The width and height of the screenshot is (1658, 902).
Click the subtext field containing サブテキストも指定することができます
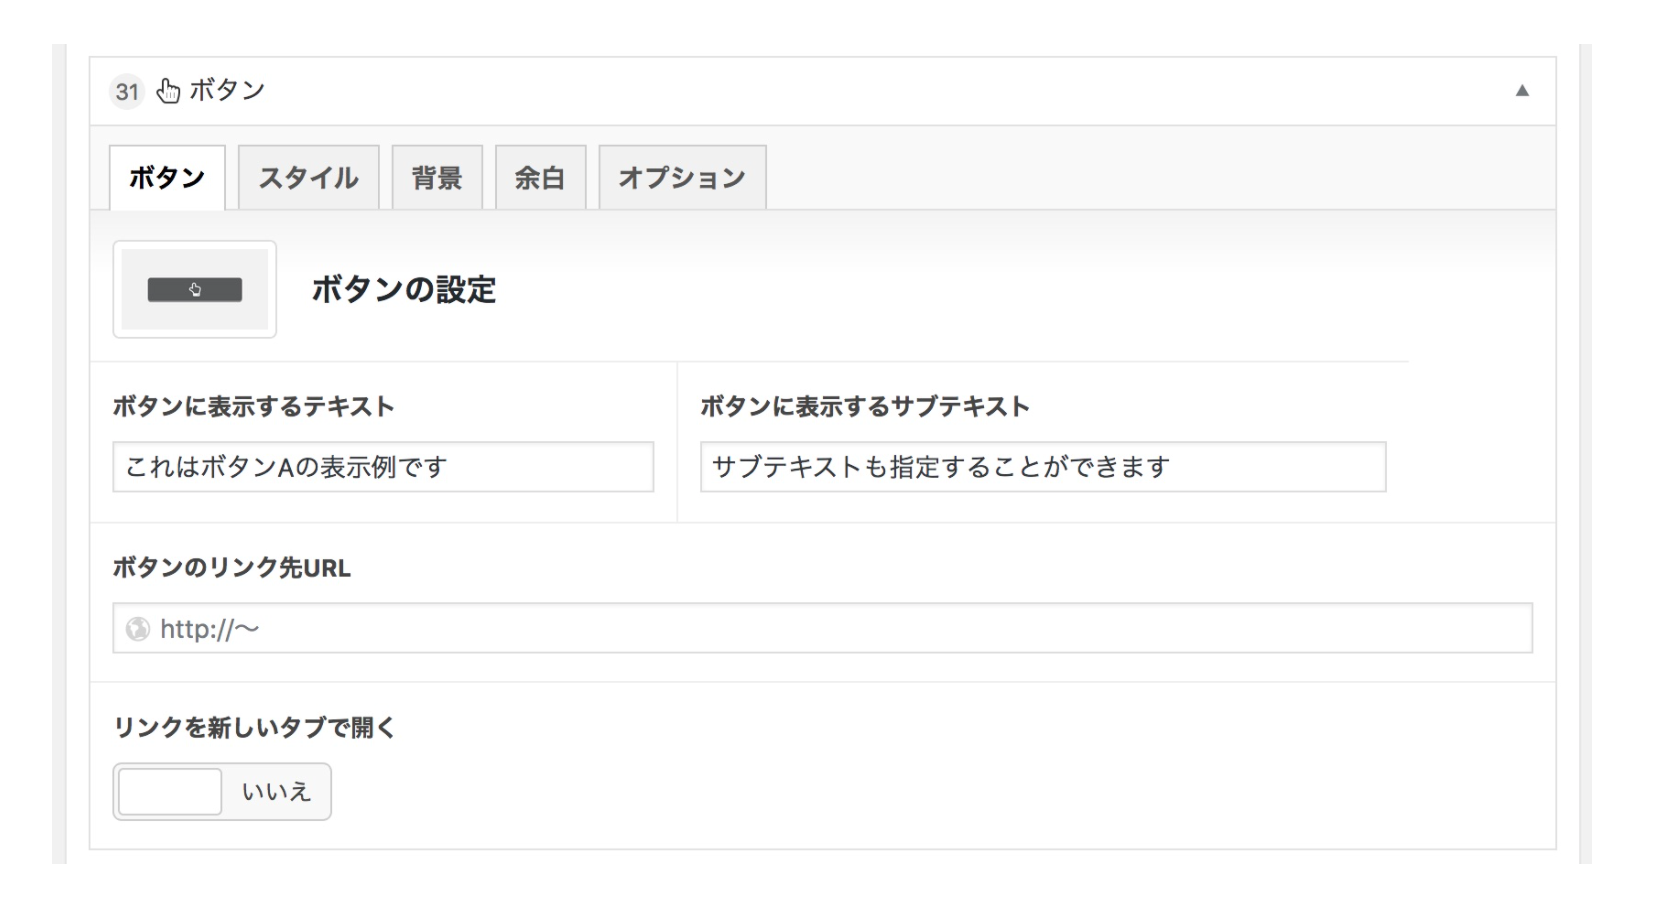tap(1042, 467)
